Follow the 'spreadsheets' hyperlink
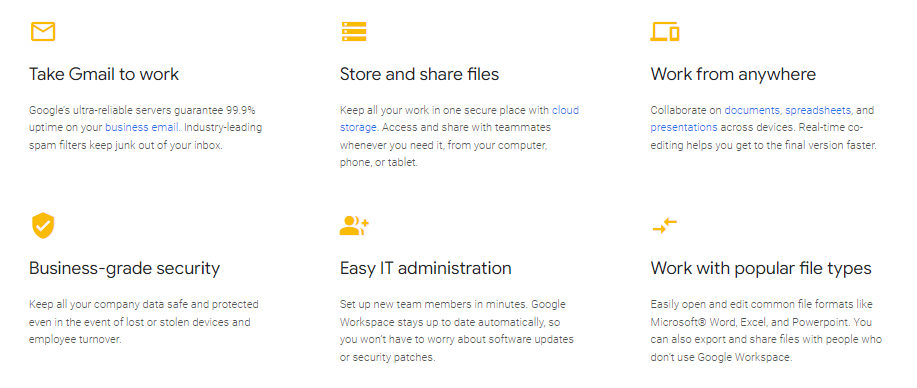Image resolution: width=917 pixels, height=388 pixels. [x=818, y=110]
